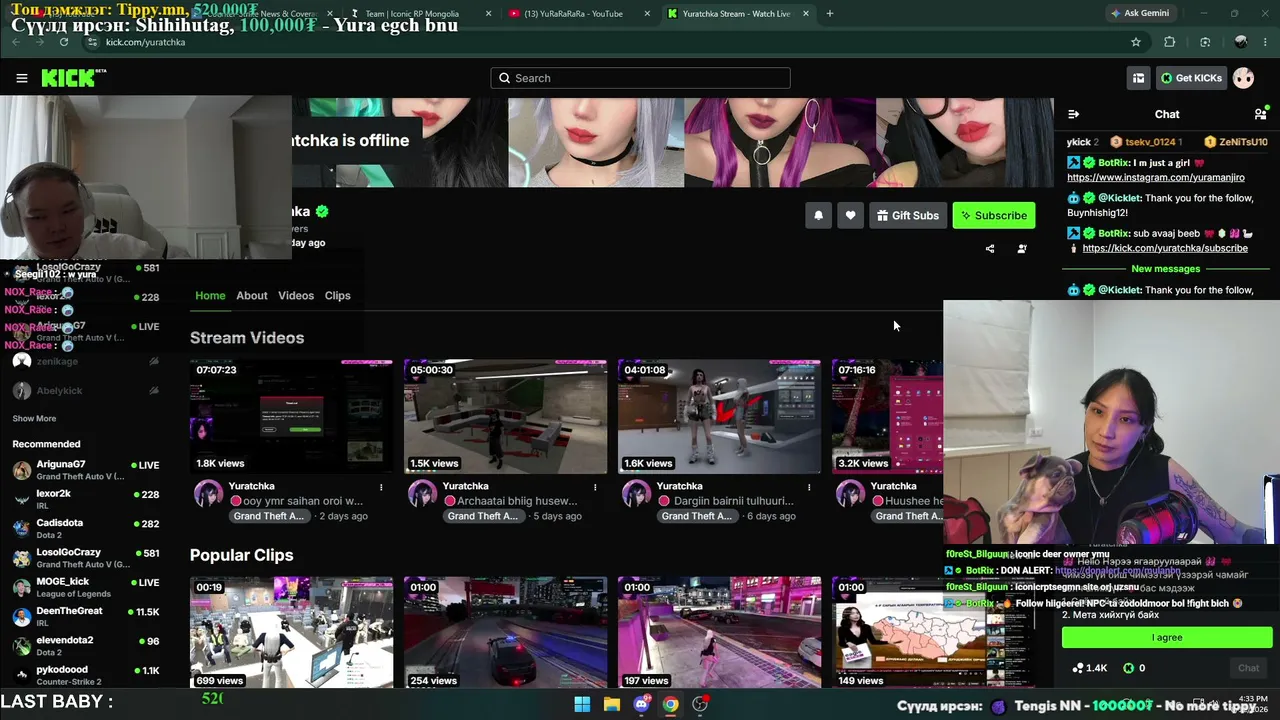This screenshot has width=1280, height=720.
Task: Open recommended channel DeenTheGreat
Action: pyautogui.click(x=85, y=616)
